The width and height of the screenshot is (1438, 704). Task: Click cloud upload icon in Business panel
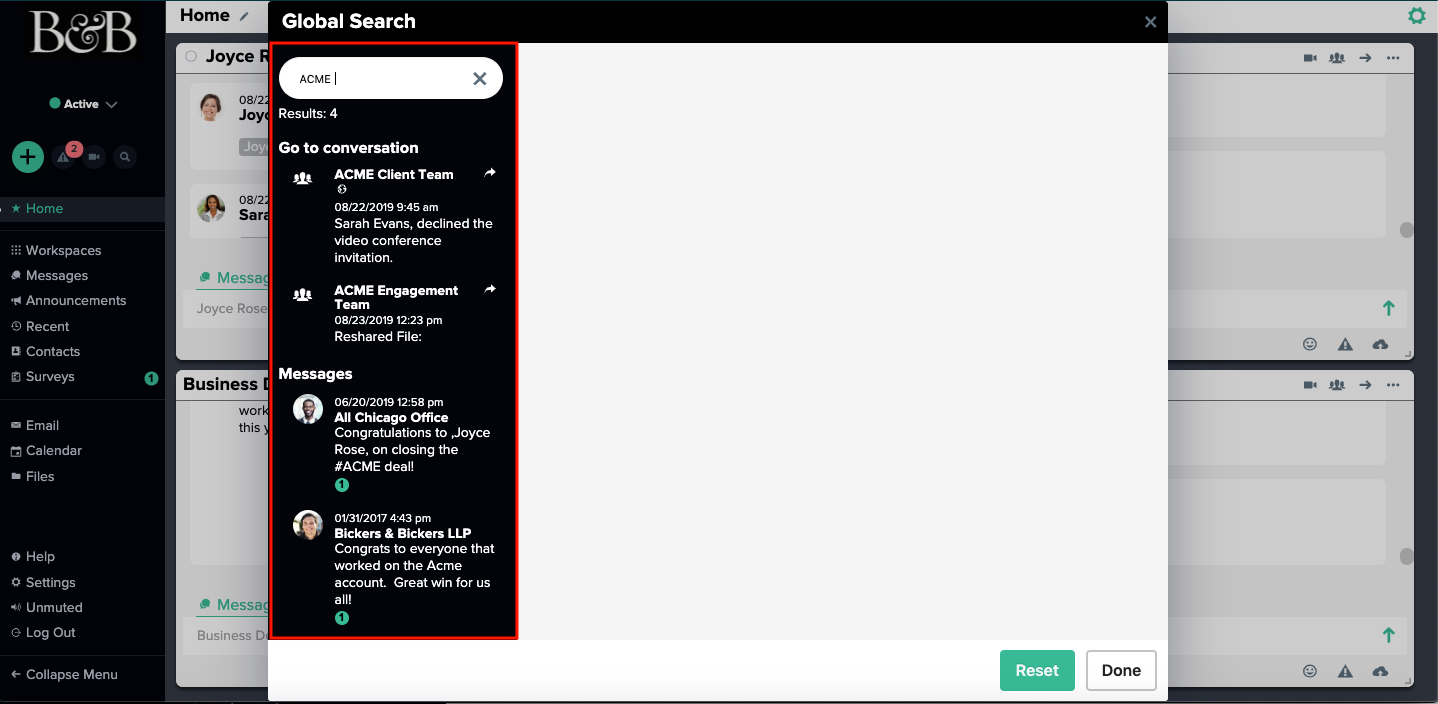point(1380,671)
